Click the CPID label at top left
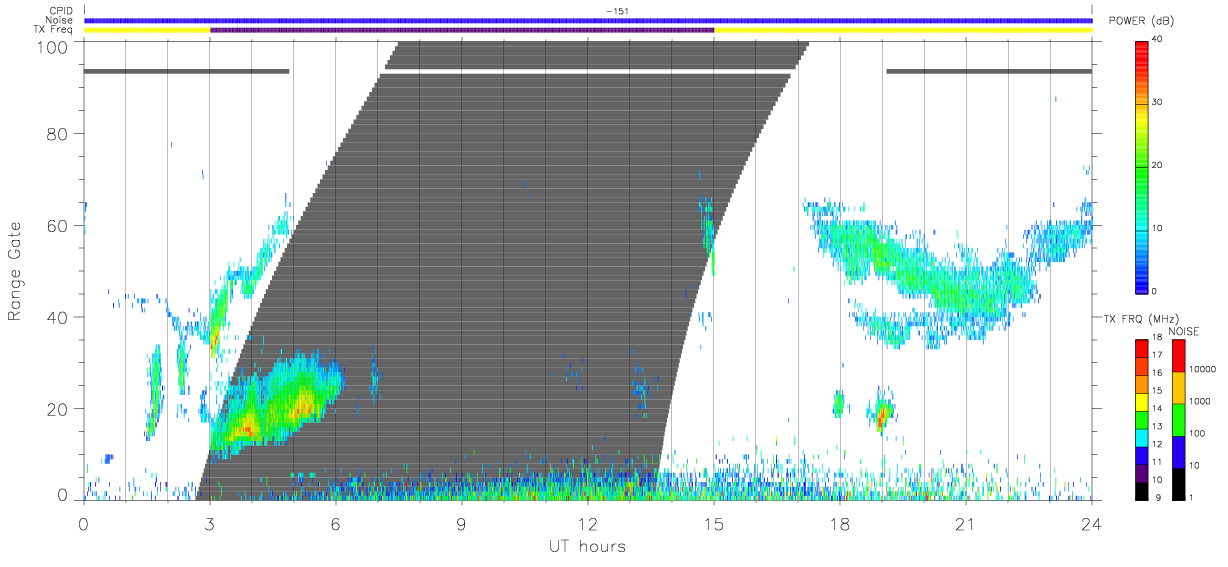The height and width of the screenshot is (567, 1228). click(x=60, y=11)
